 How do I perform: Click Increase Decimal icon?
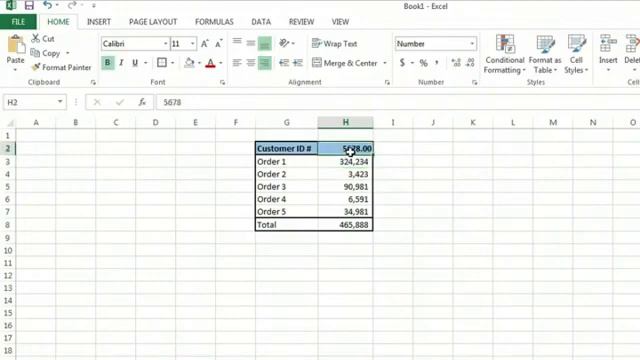(456, 63)
